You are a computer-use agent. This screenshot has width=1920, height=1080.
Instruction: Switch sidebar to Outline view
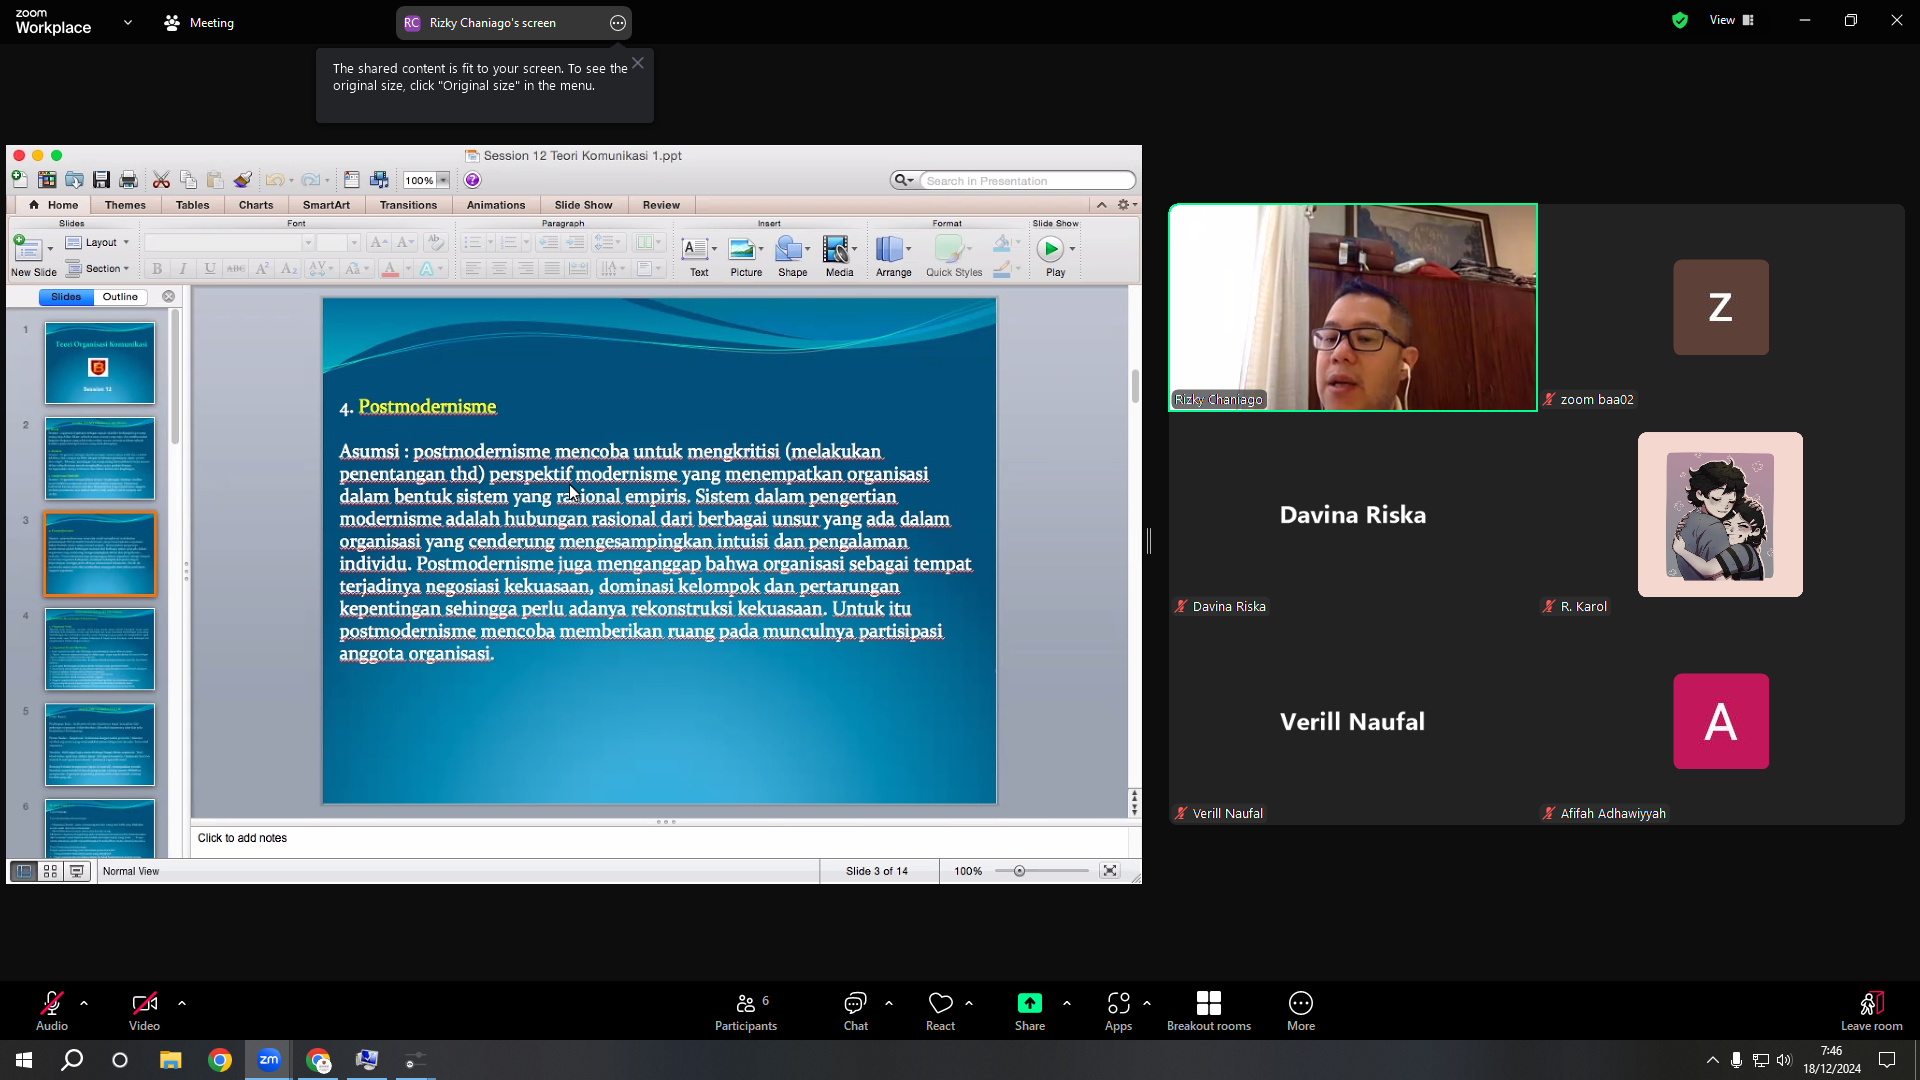pos(120,297)
